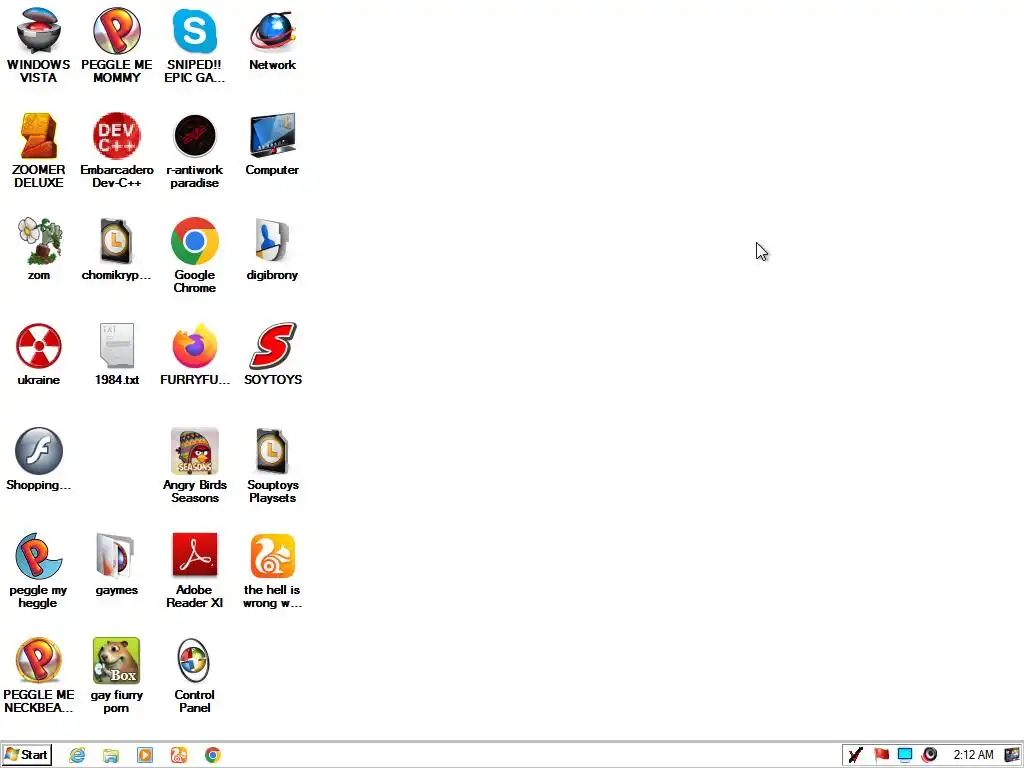Click the 'Adobe Reader XI' label text
The width and height of the screenshot is (1024, 768).
[195, 596]
